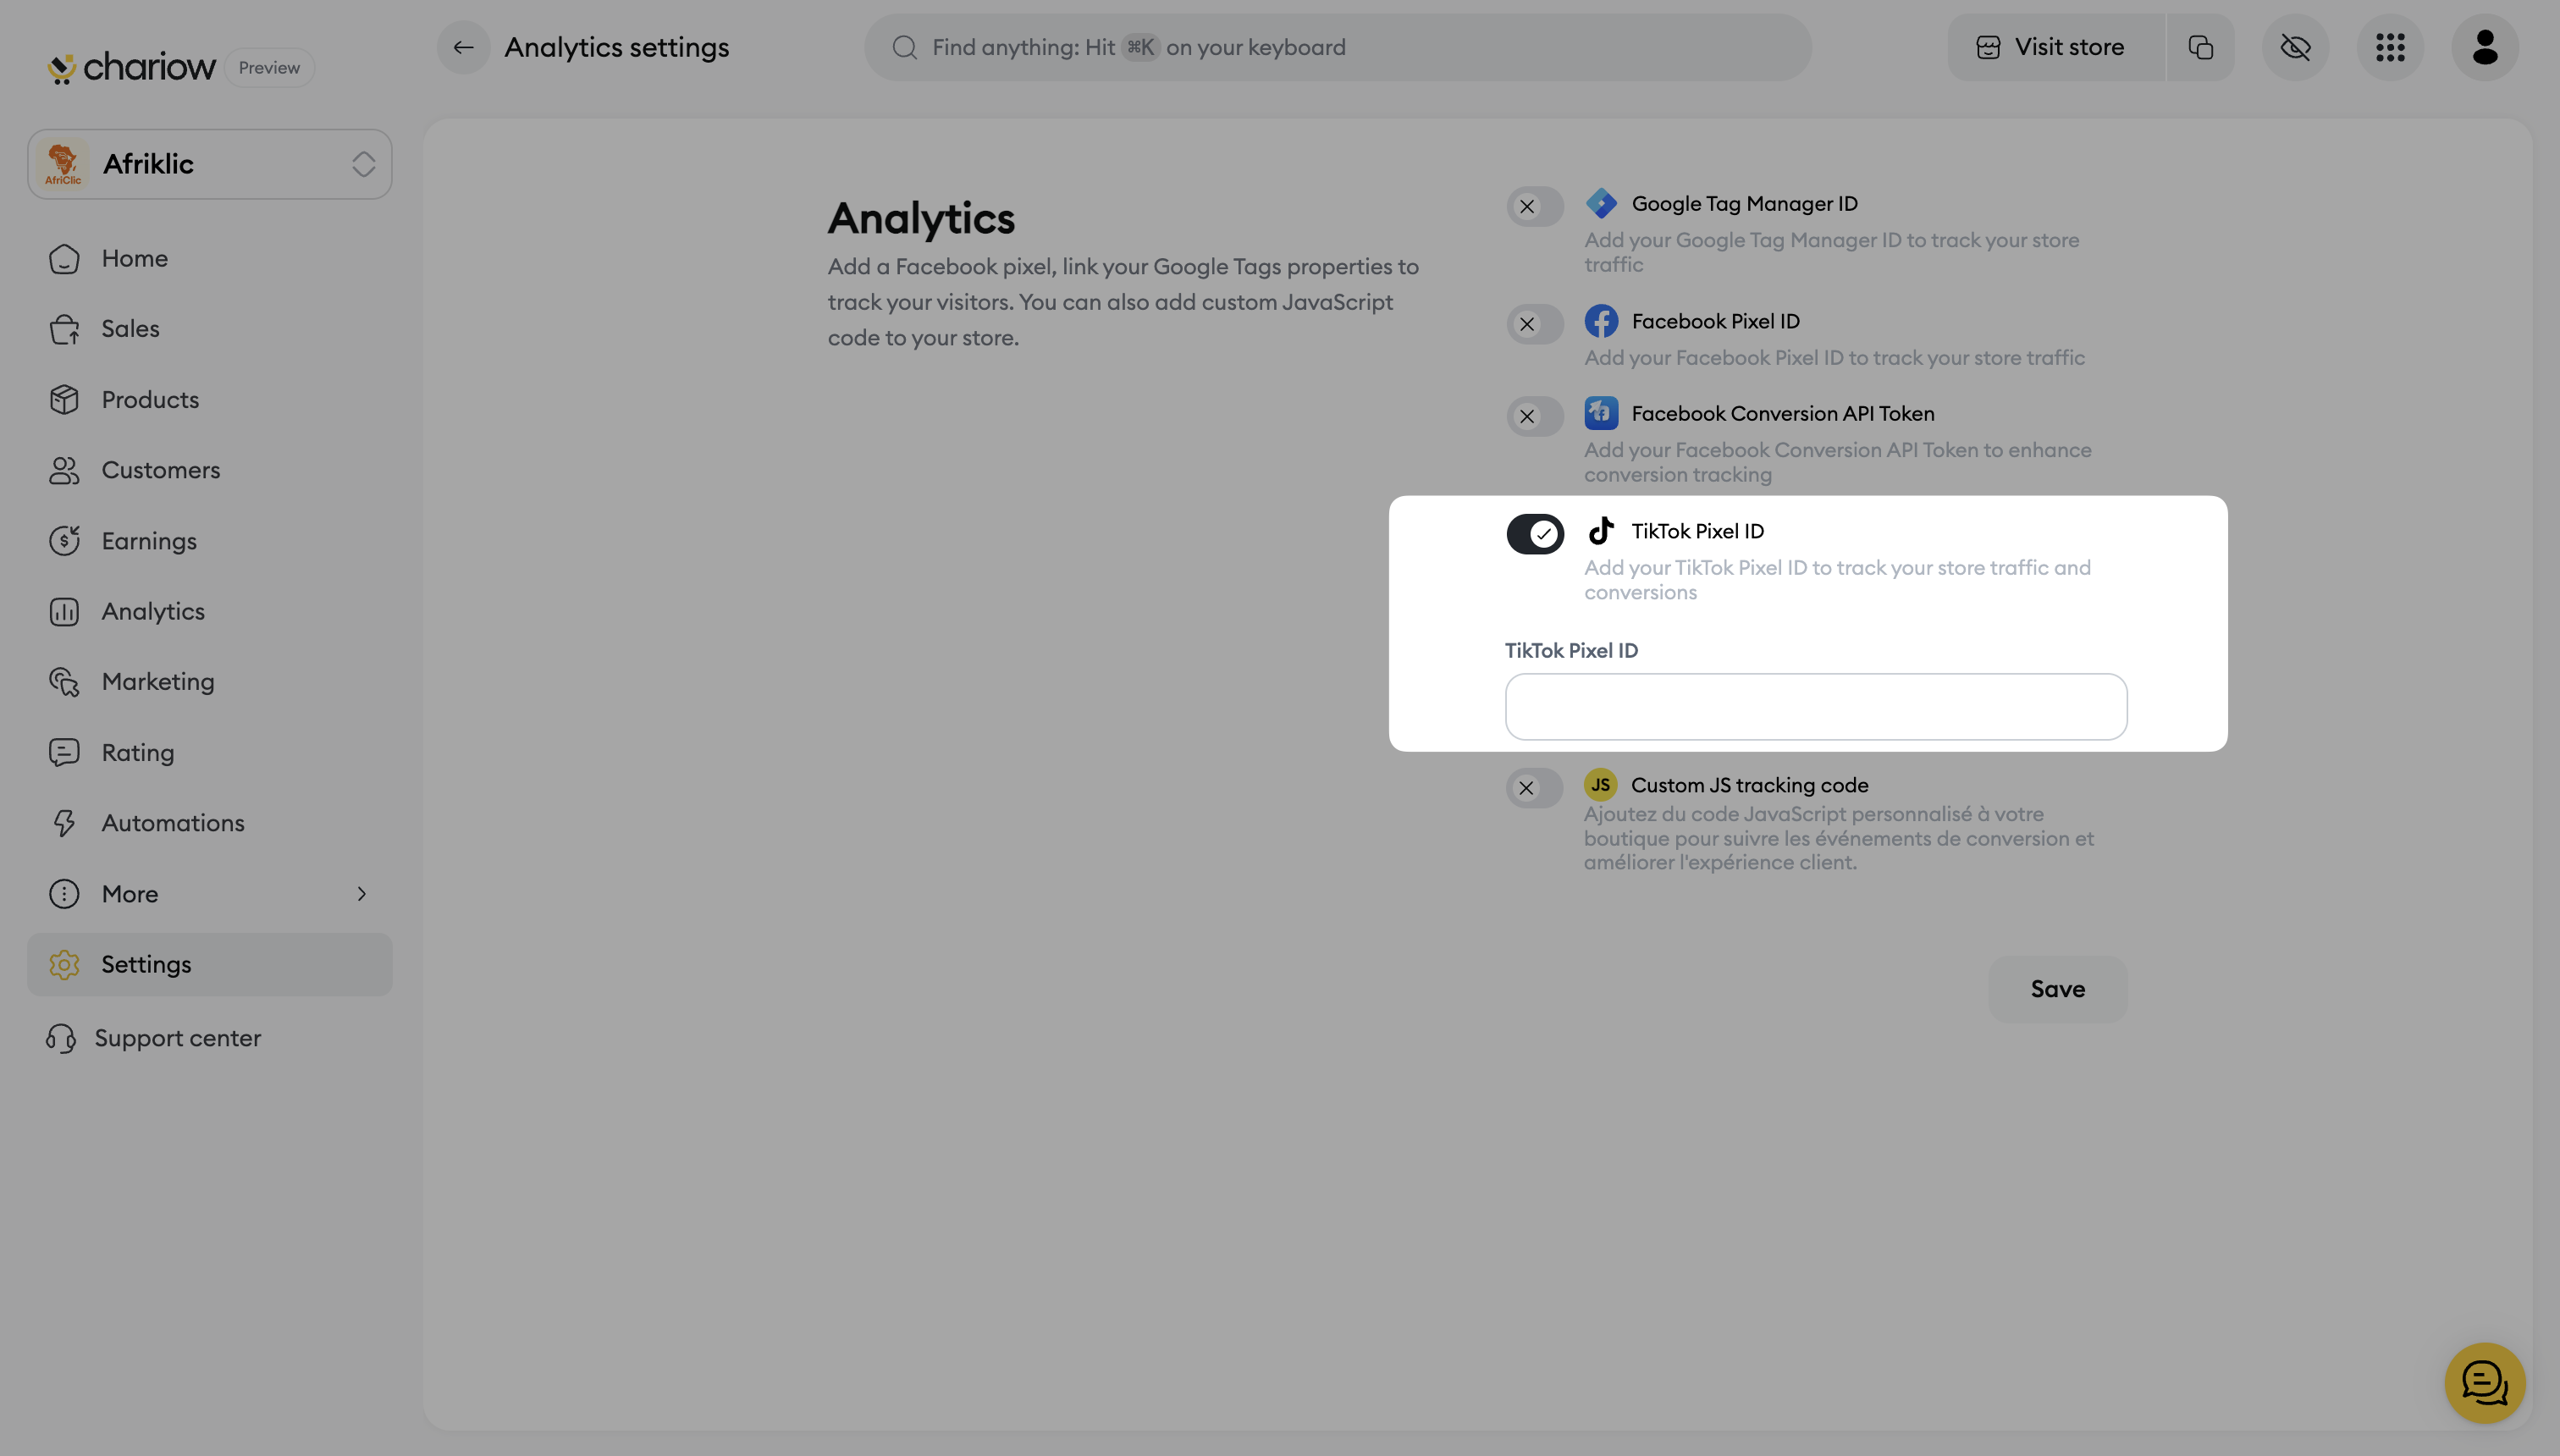Click the Earnings icon in sidebar
The image size is (2560, 1456).
(x=64, y=541)
